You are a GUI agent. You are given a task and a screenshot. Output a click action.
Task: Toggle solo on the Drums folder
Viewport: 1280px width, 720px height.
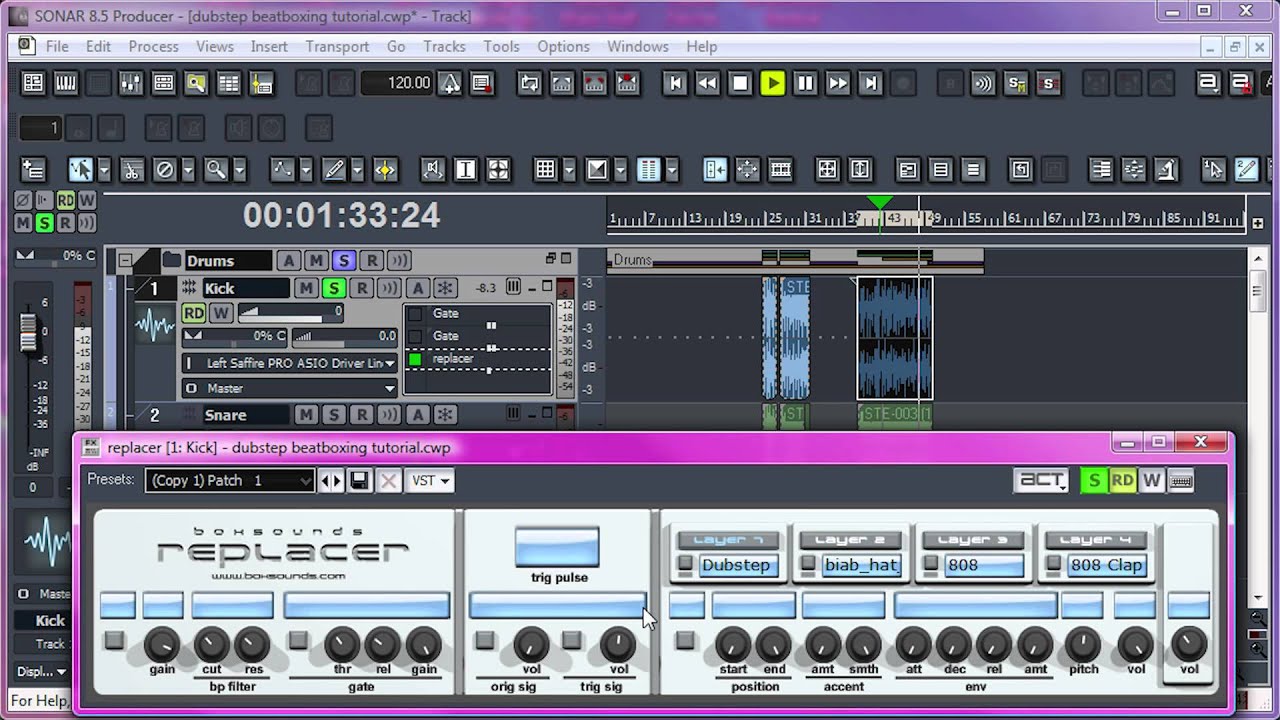pos(344,261)
